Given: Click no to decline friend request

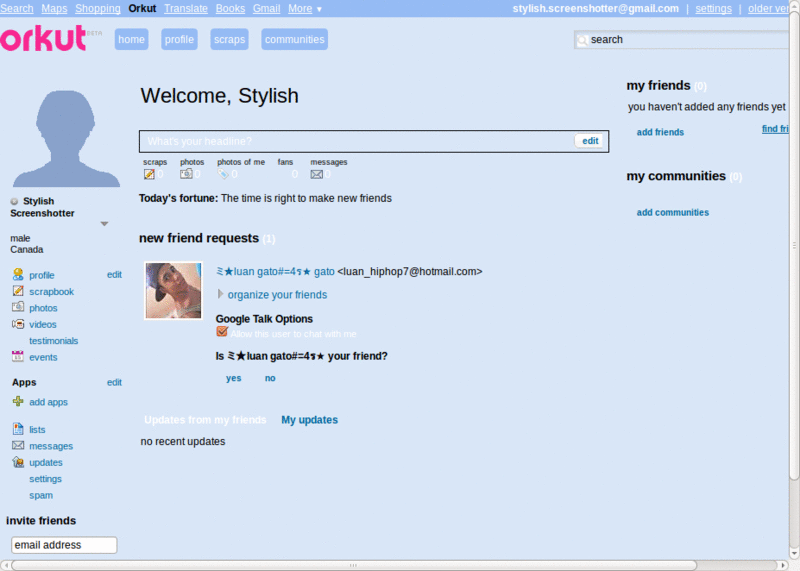Looking at the screenshot, I should coord(270,378).
